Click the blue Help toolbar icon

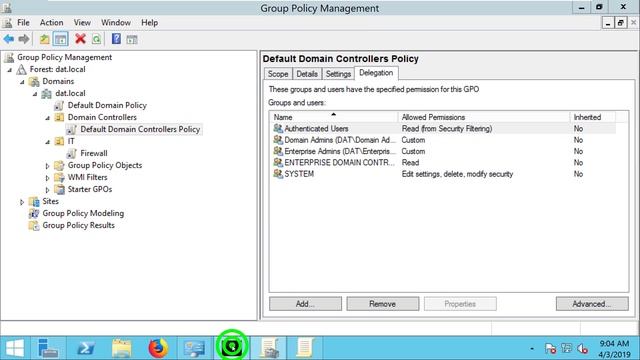(x=116, y=39)
